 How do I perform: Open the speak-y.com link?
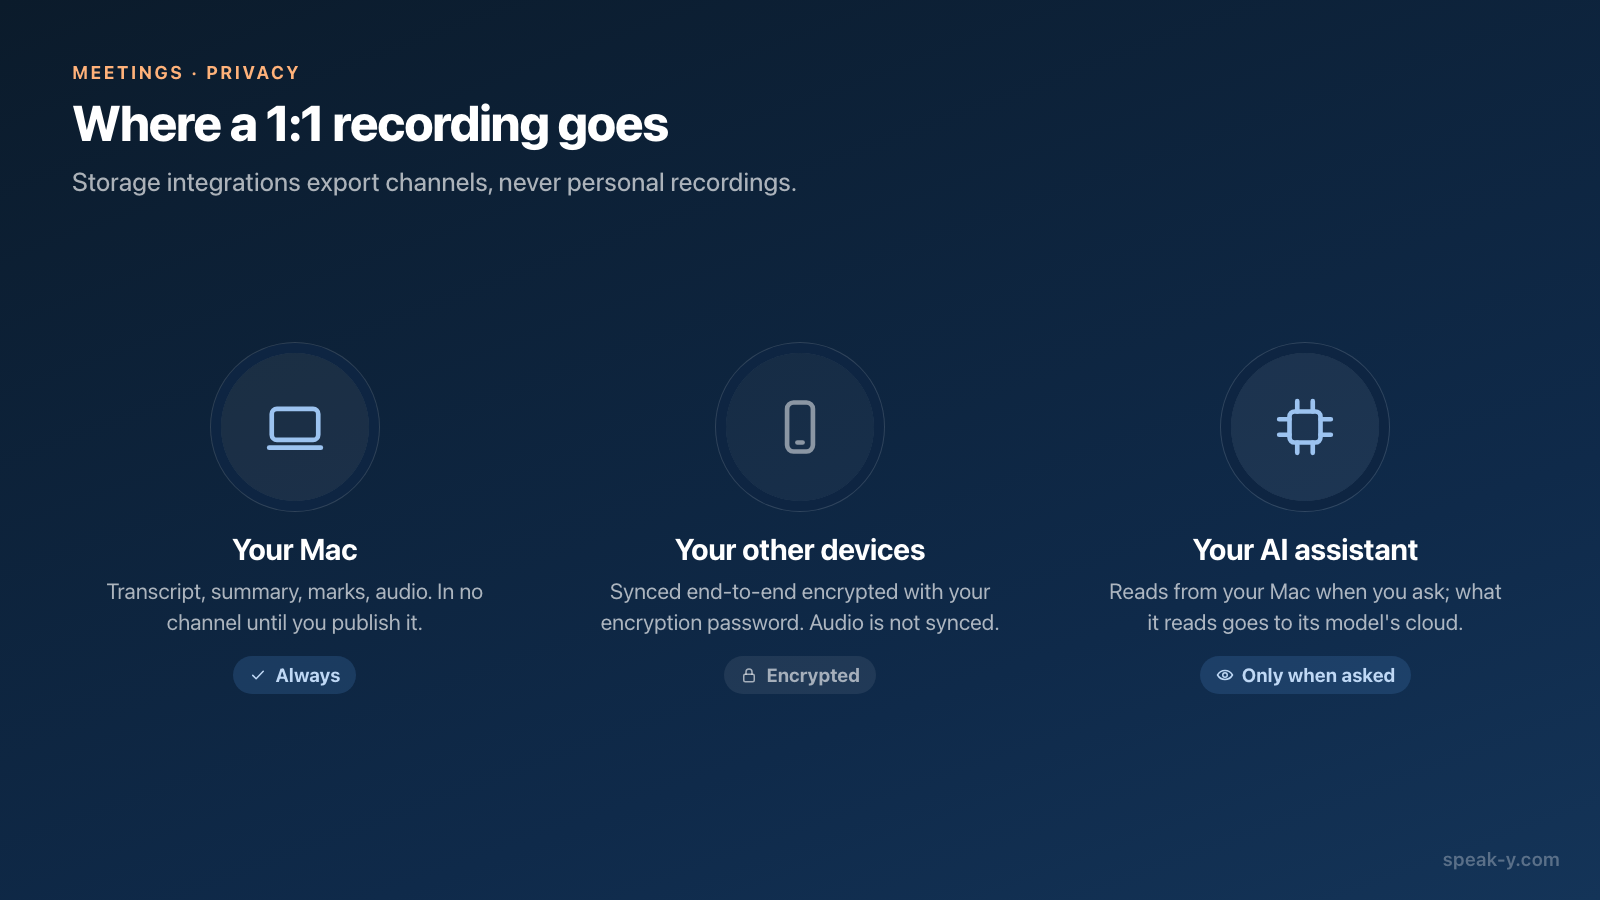tap(1501, 859)
